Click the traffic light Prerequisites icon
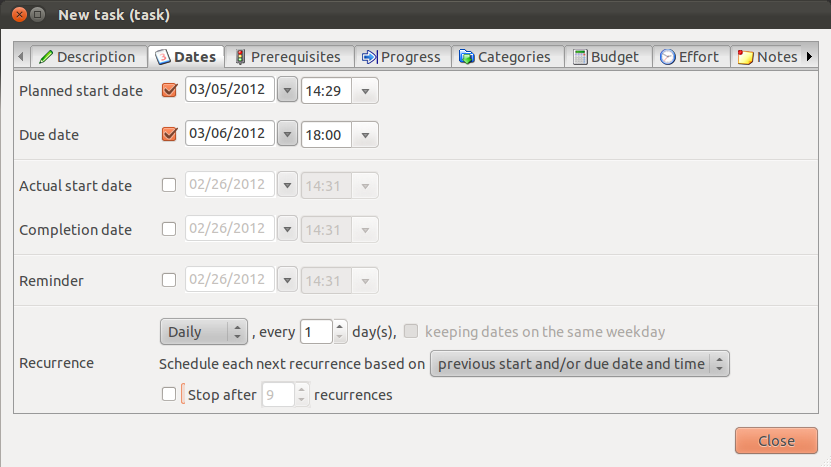Screen dimensions: 831x467 click(240, 57)
